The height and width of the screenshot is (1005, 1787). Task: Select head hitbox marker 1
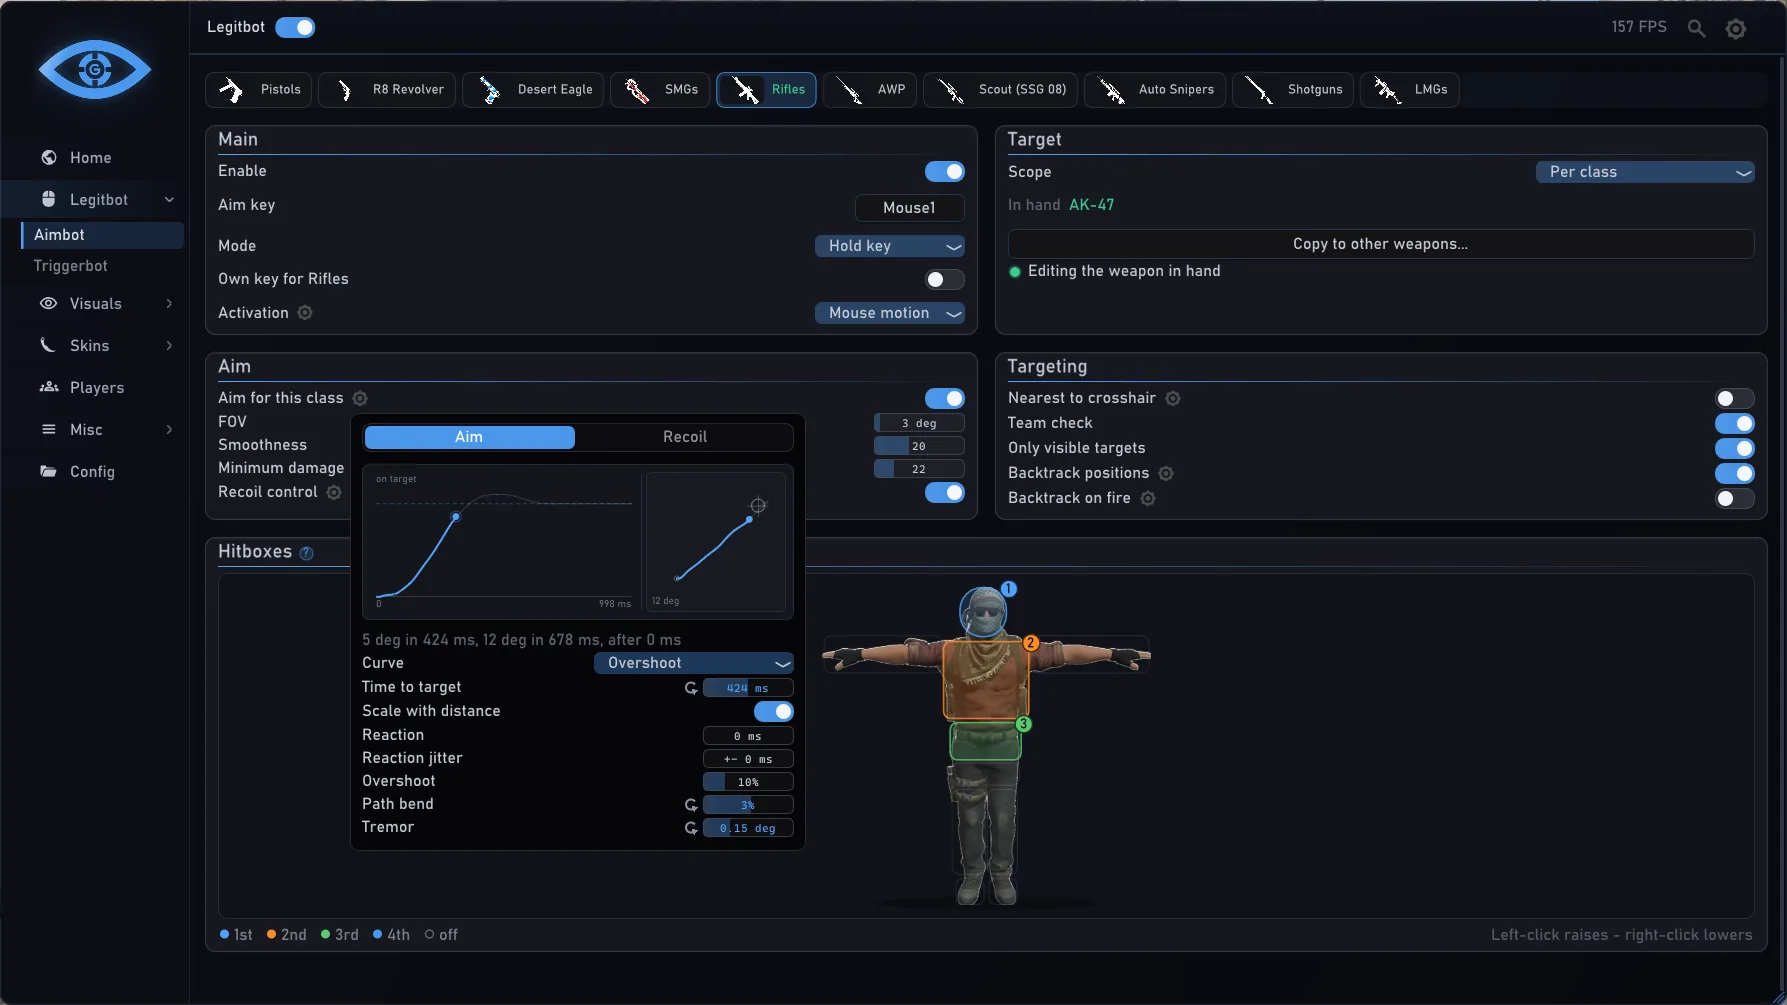[x=1009, y=589]
